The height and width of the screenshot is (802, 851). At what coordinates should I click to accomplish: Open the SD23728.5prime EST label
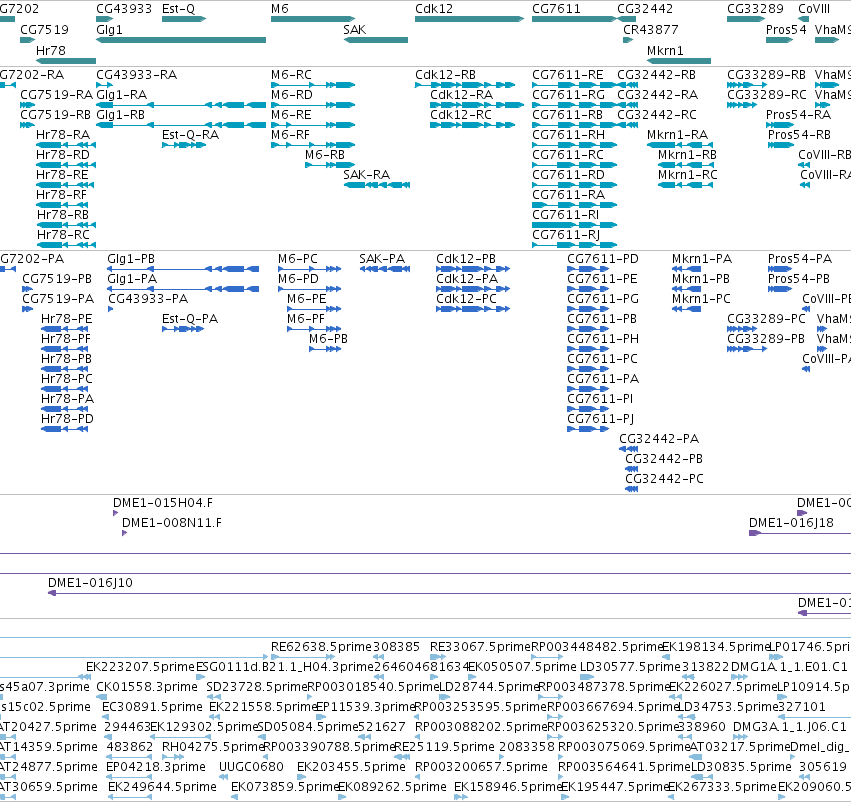[257, 686]
